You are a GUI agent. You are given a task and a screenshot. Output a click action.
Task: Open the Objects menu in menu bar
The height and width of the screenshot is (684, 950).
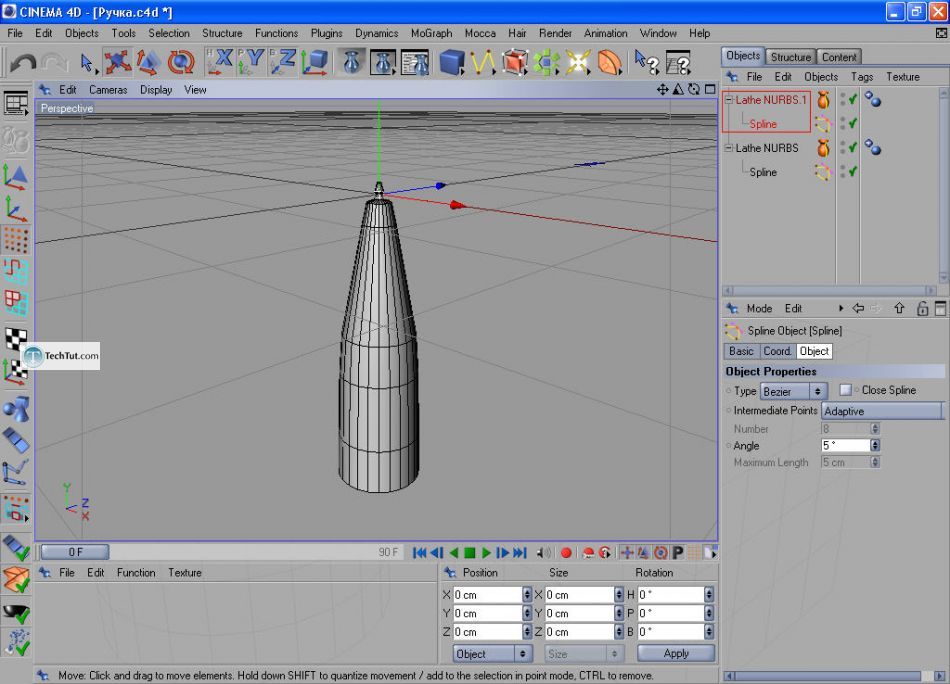click(x=81, y=33)
